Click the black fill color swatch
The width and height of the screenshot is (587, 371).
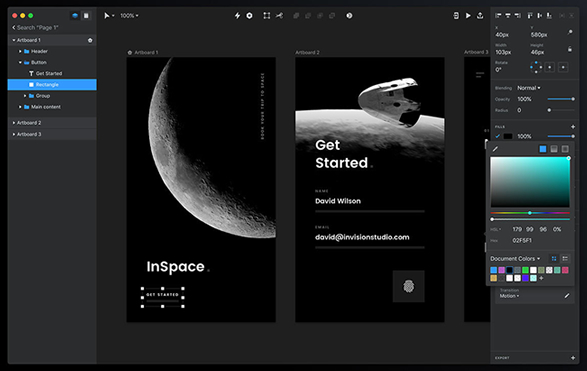point(508,136)
